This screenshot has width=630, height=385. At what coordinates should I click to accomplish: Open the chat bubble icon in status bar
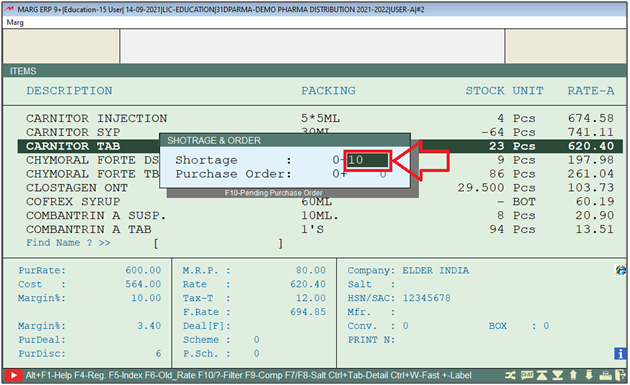coord(527,375)
